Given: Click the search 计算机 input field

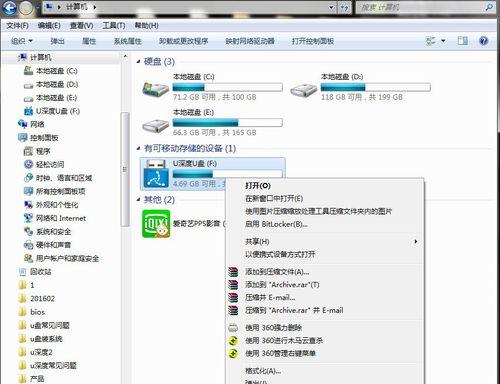Looking at the screenshot, I should tap(420, 7).
